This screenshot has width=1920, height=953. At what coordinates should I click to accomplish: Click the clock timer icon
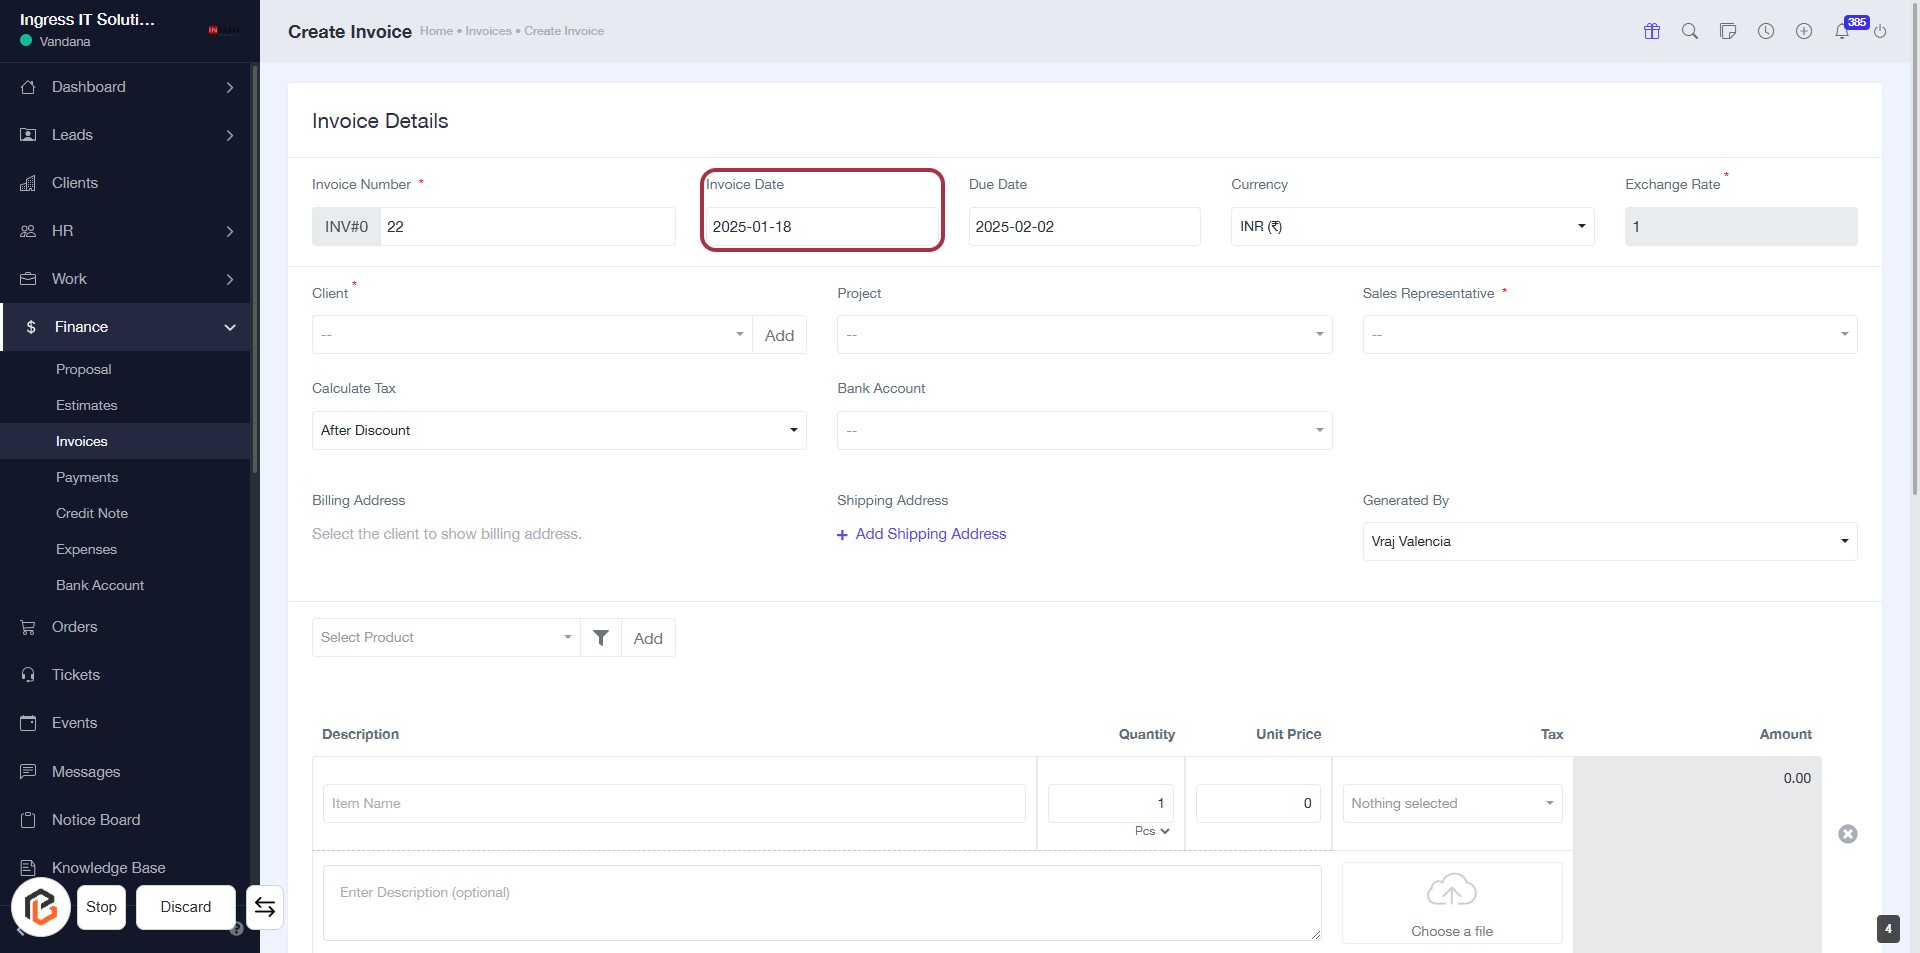[x=1766, y=31]
